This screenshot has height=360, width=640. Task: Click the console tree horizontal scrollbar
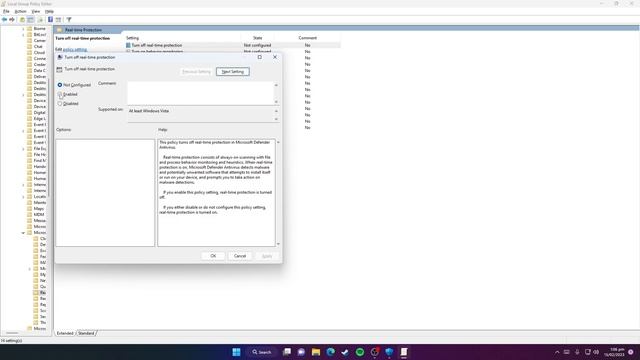point(12,333)
